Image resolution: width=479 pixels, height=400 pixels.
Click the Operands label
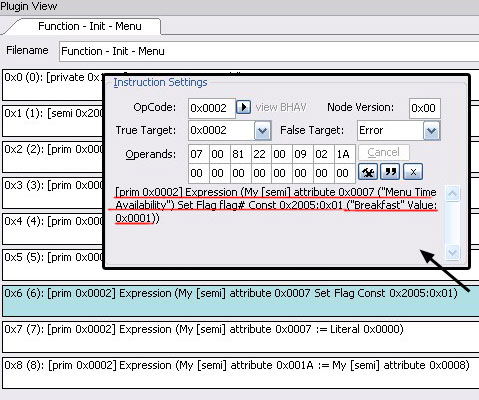pos(151,154)
